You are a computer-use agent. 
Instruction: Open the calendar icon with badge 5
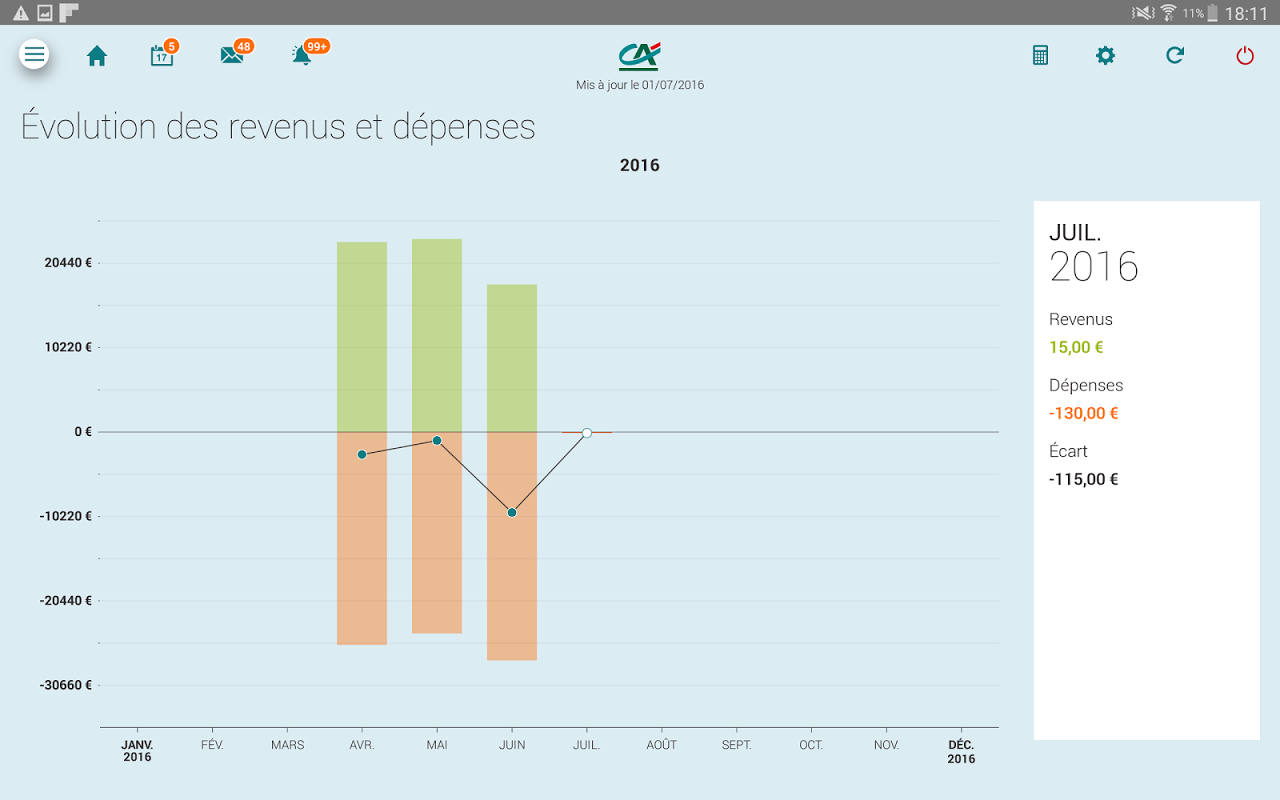163,54
